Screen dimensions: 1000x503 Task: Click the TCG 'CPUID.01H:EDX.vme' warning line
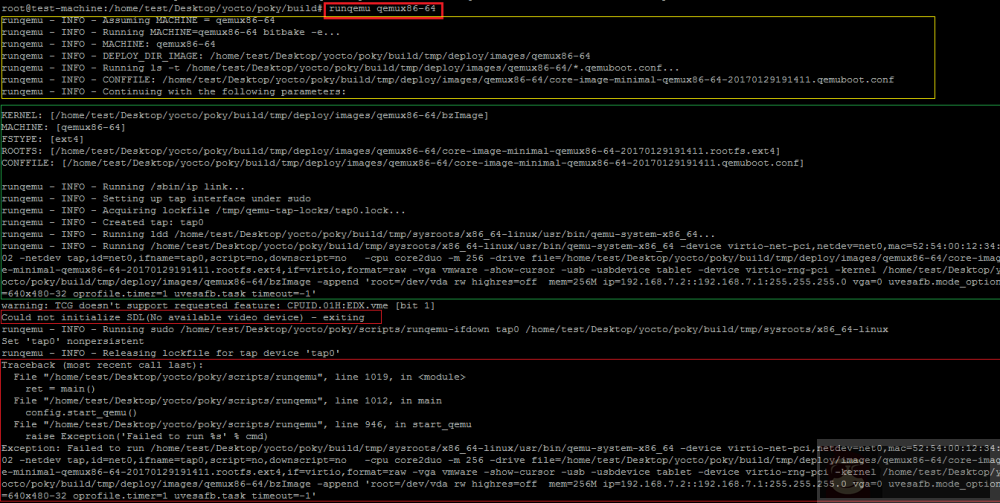218,306
